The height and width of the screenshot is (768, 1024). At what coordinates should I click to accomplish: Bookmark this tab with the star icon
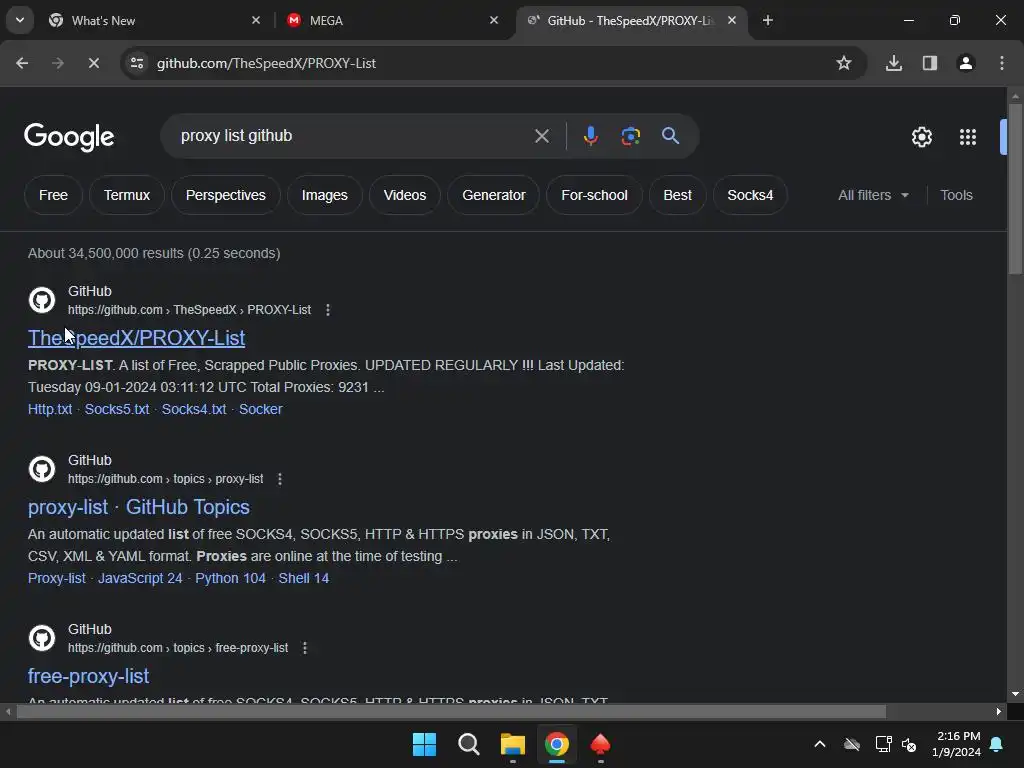844,63
